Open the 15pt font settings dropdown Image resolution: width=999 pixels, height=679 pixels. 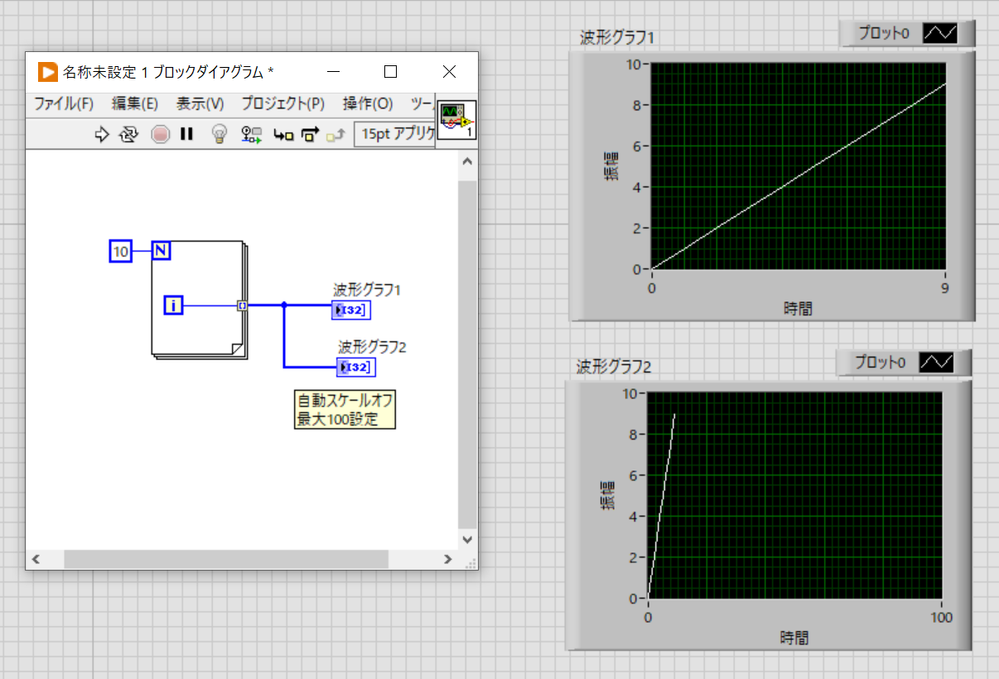pyautogui.click(x=395, y=134)
